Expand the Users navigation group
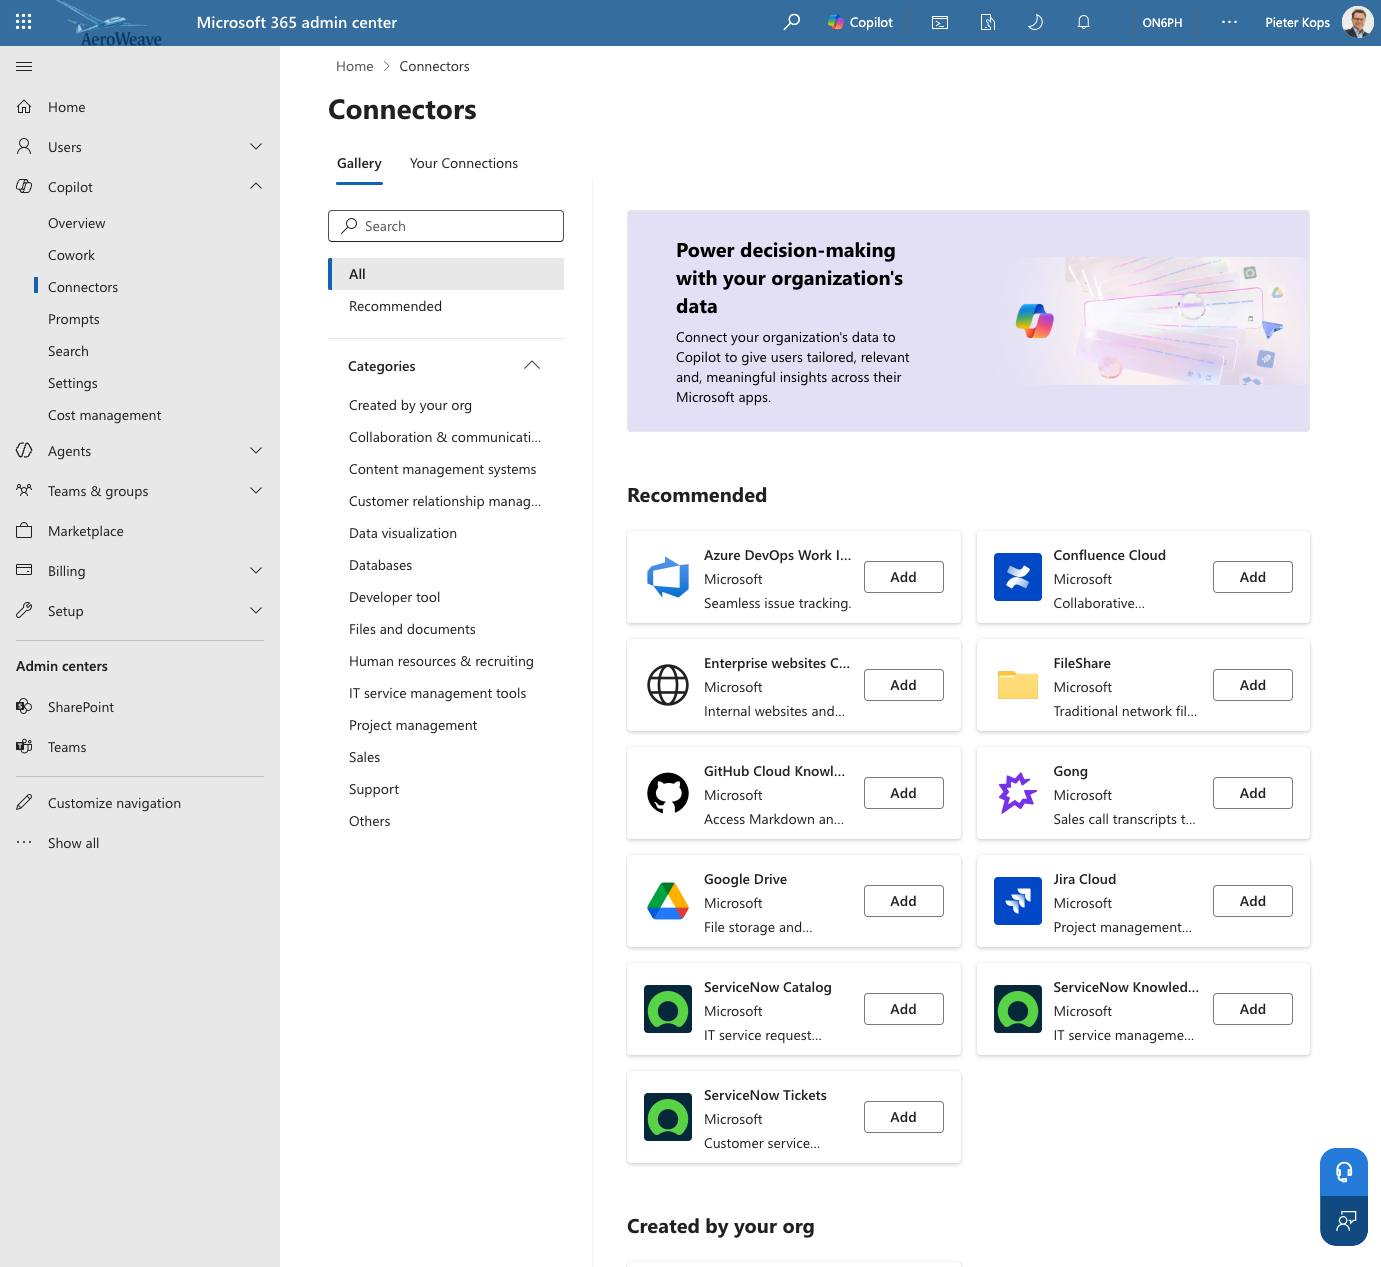 256,147
